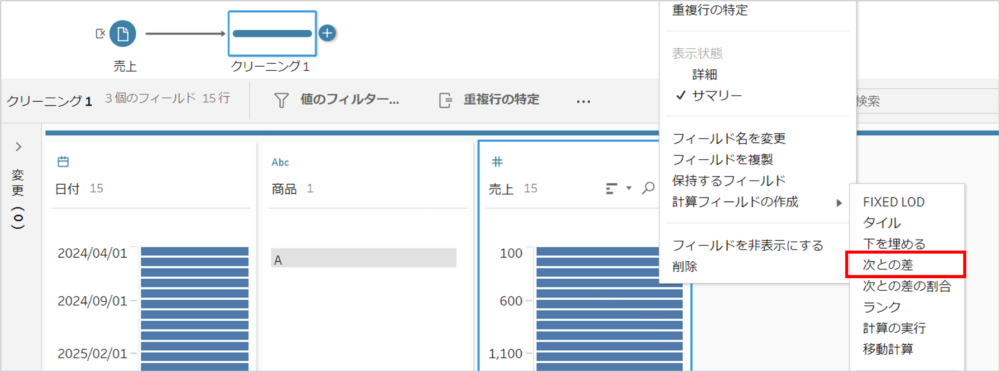Click the submenu arrow beside 計算フィールドの作成

pos(839,203)
